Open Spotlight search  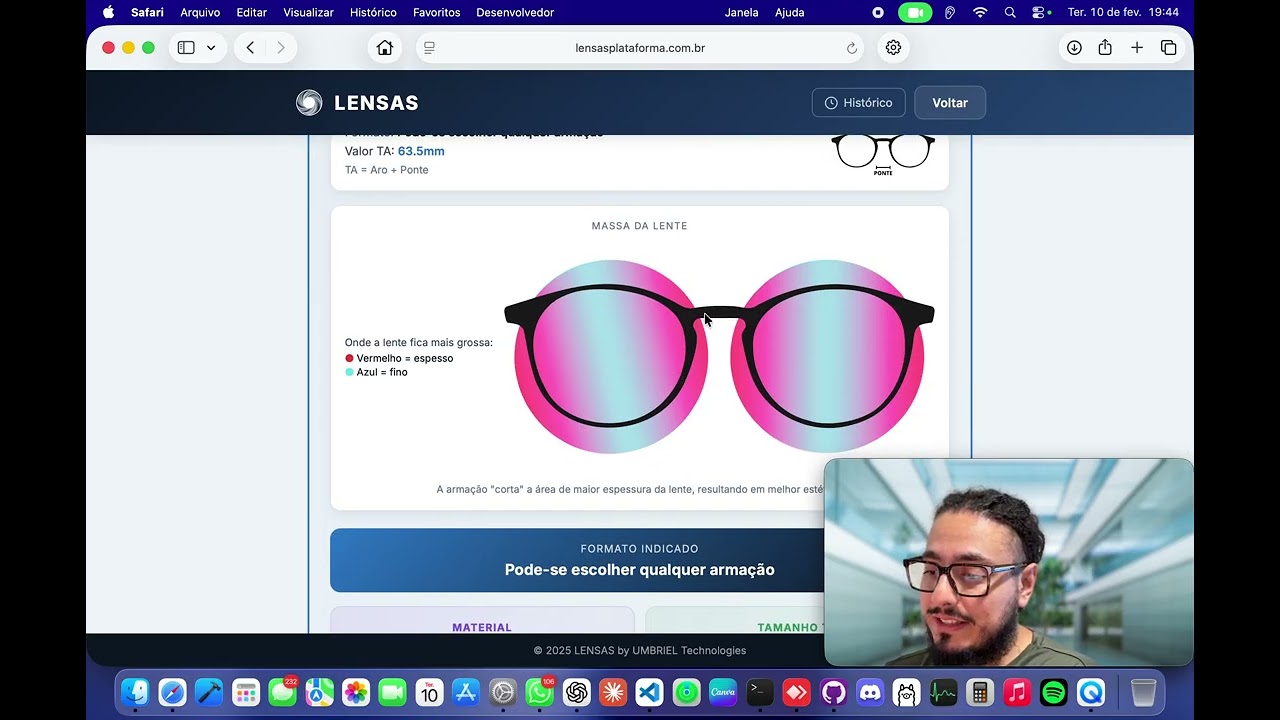(x=1010, y=12)
